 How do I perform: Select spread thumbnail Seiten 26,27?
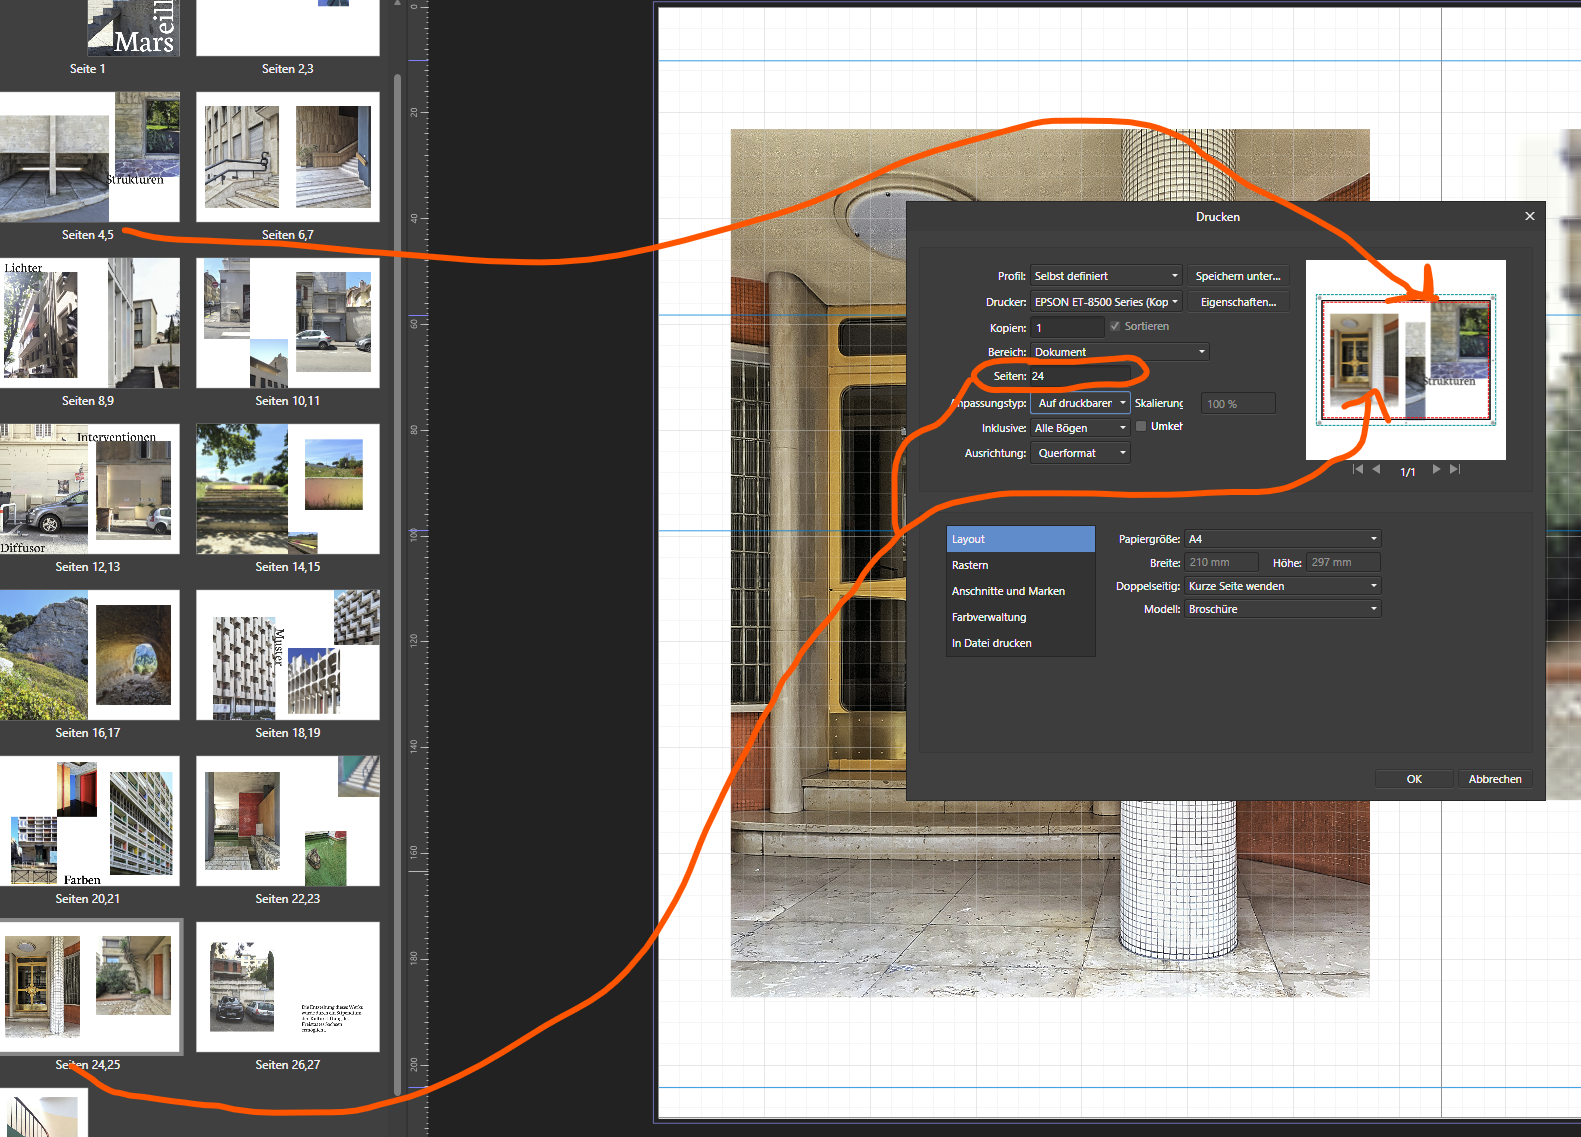[288, 987]
